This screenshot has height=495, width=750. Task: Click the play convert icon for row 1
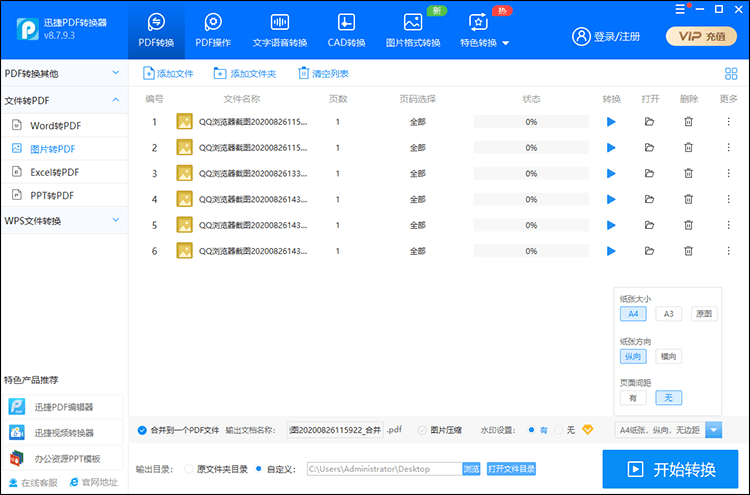click(x=611, y=122)
